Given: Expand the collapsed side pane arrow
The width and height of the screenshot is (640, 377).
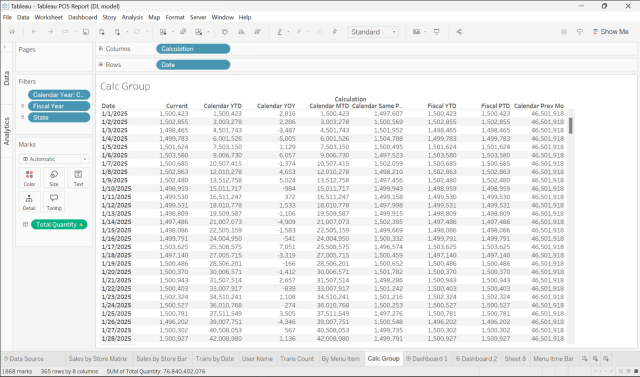Looking at the screenshot, I should (x=5, y=47).
